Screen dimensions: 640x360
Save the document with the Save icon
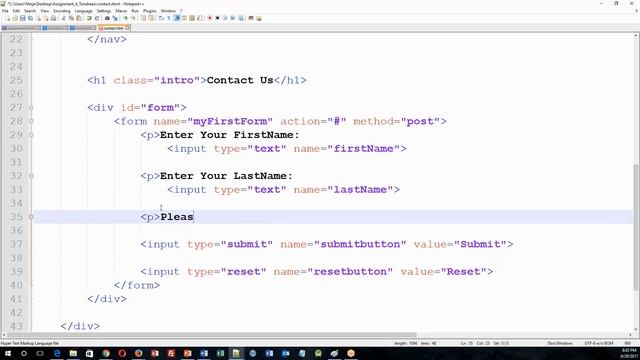pos(23,18)
